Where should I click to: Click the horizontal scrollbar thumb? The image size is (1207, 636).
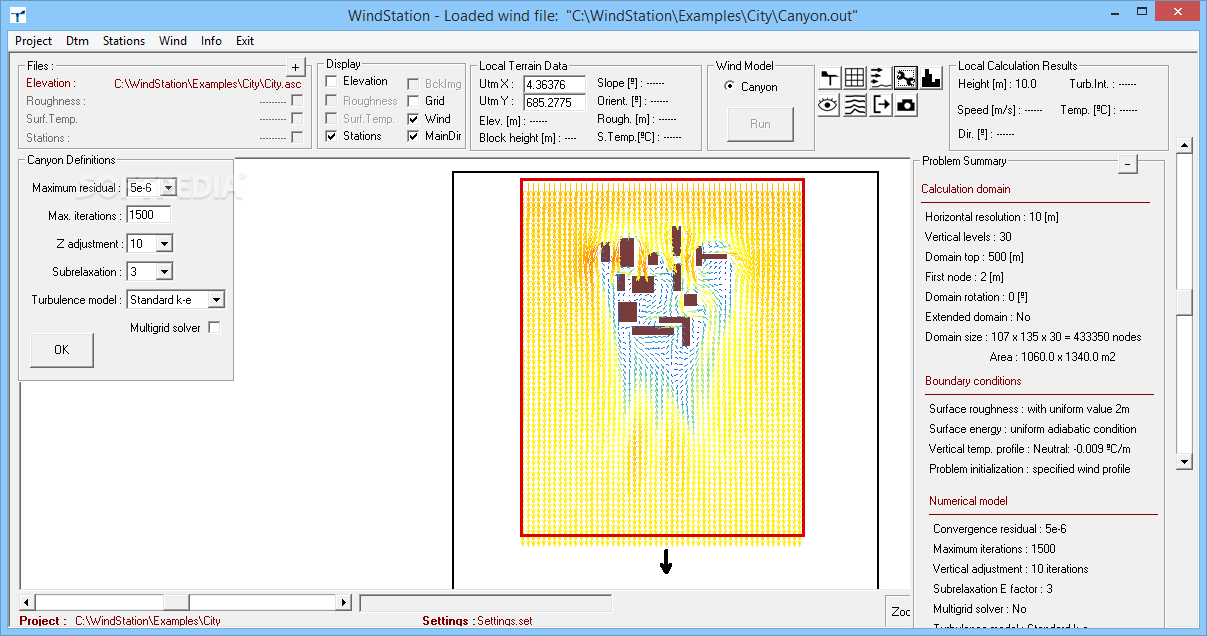click(x=176, y=602)
